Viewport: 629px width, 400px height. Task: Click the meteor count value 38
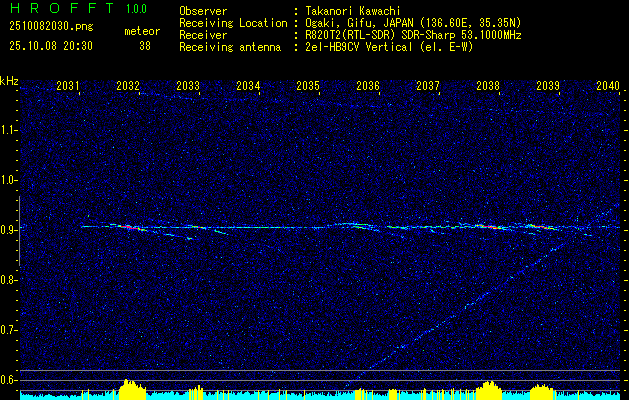[x=145, y=46]
